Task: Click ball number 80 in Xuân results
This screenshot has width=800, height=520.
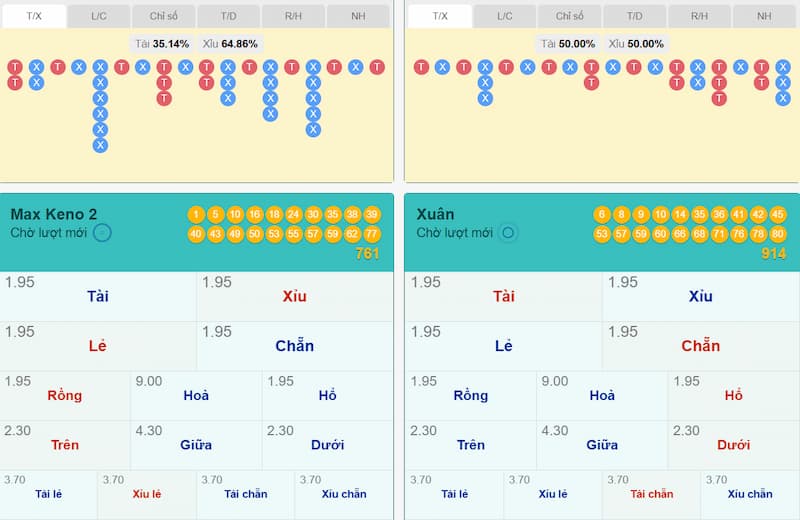Action: pyautogui.click(x=777, y=234)
